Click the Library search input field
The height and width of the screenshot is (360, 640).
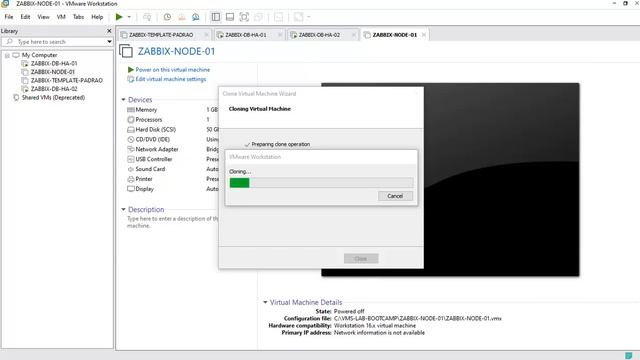pyautogui.click(x=57, y=42)
